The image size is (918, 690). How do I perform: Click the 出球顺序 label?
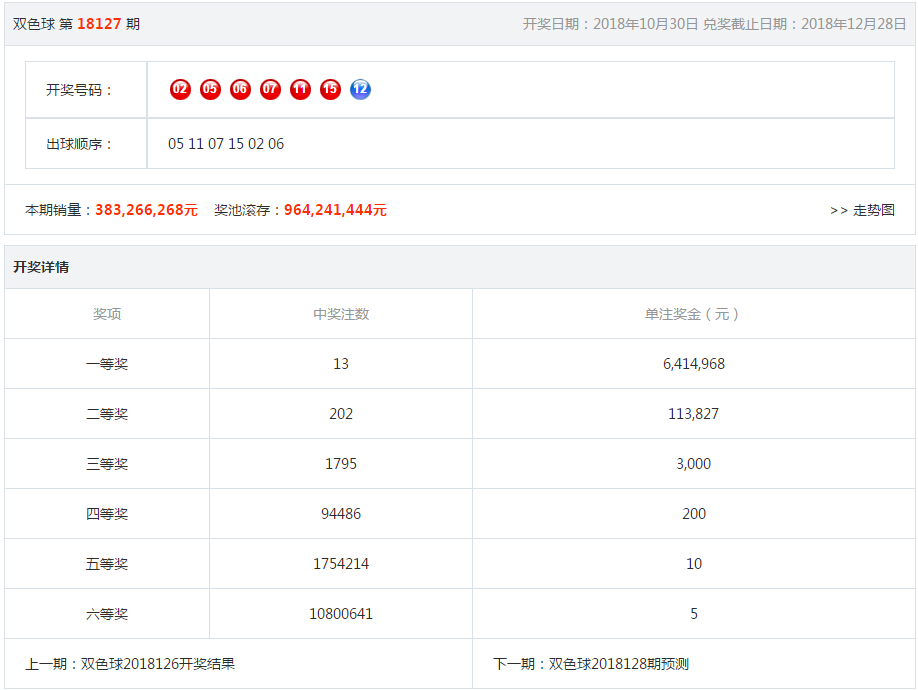(x=78, y=144)
